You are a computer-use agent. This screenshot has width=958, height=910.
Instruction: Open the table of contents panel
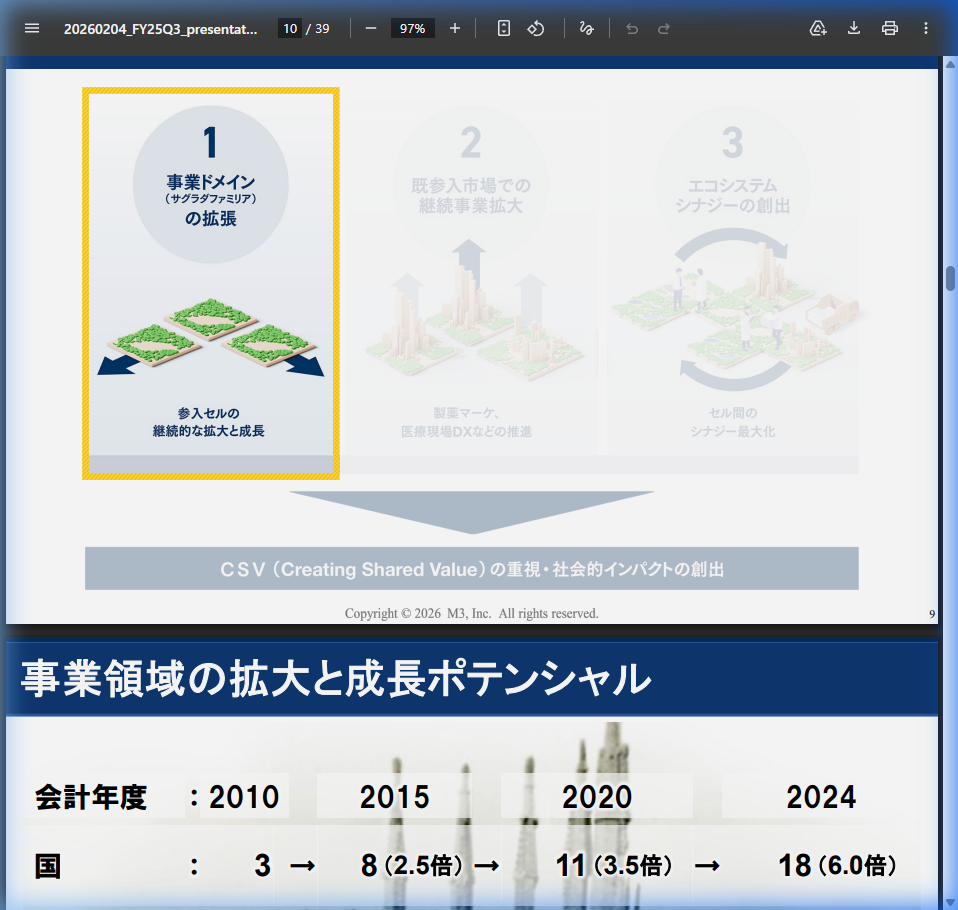coord(31,28)
